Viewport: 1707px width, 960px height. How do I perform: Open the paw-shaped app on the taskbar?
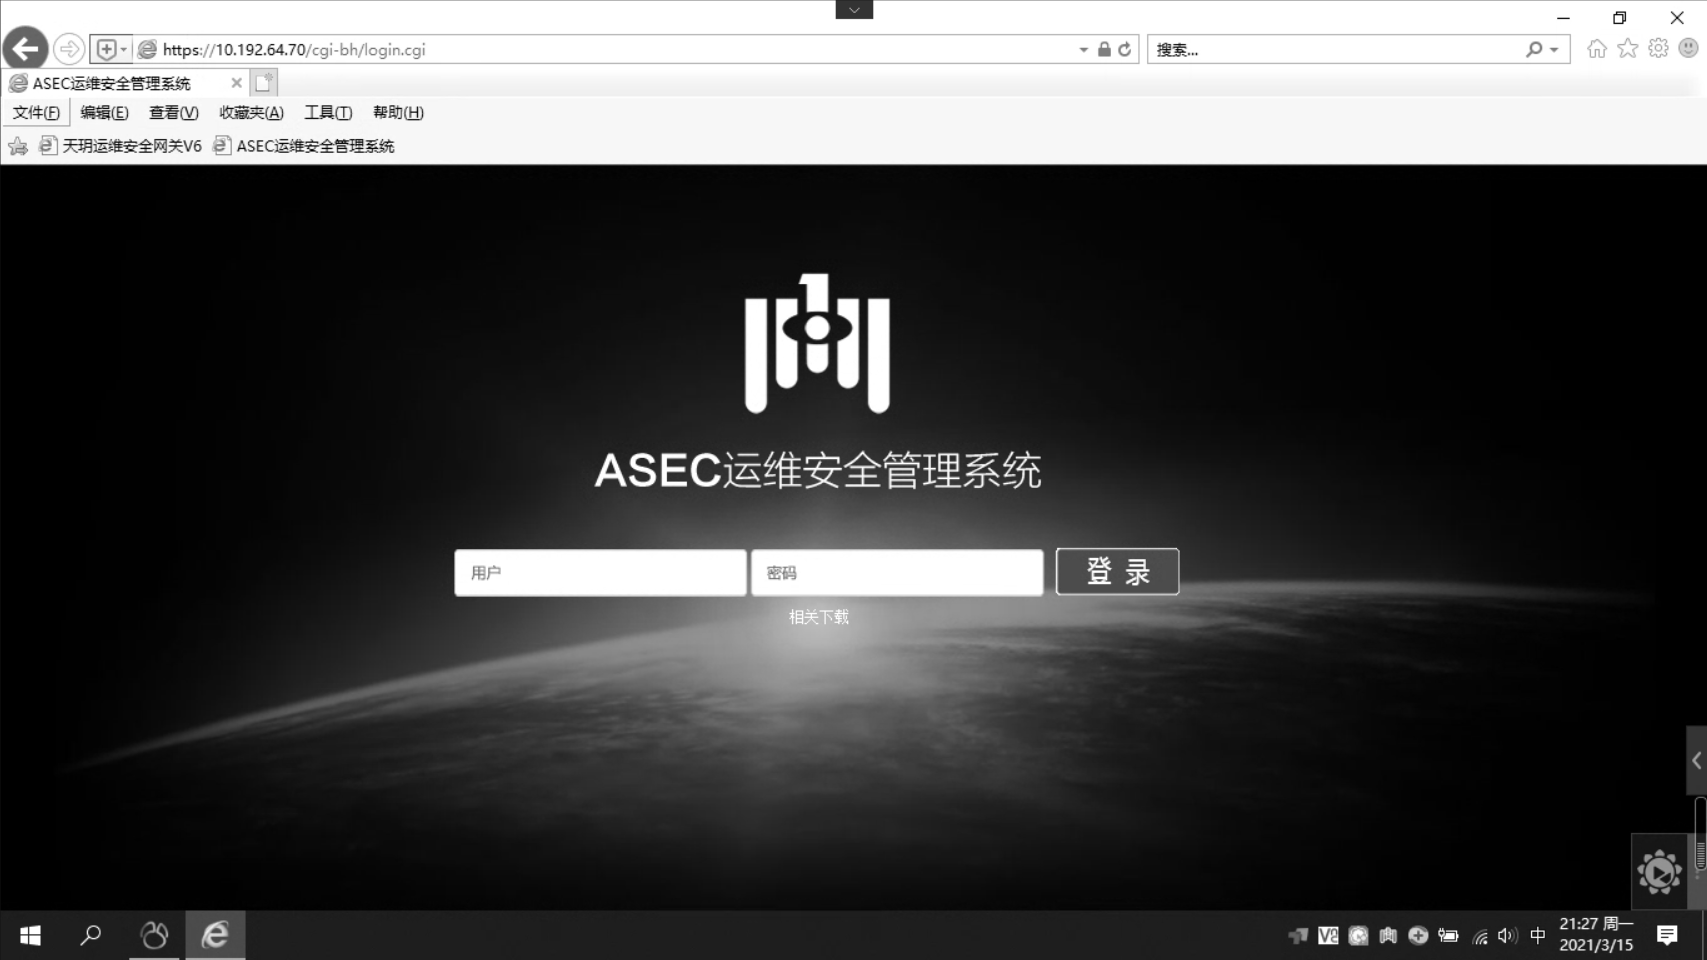[154, 935]
